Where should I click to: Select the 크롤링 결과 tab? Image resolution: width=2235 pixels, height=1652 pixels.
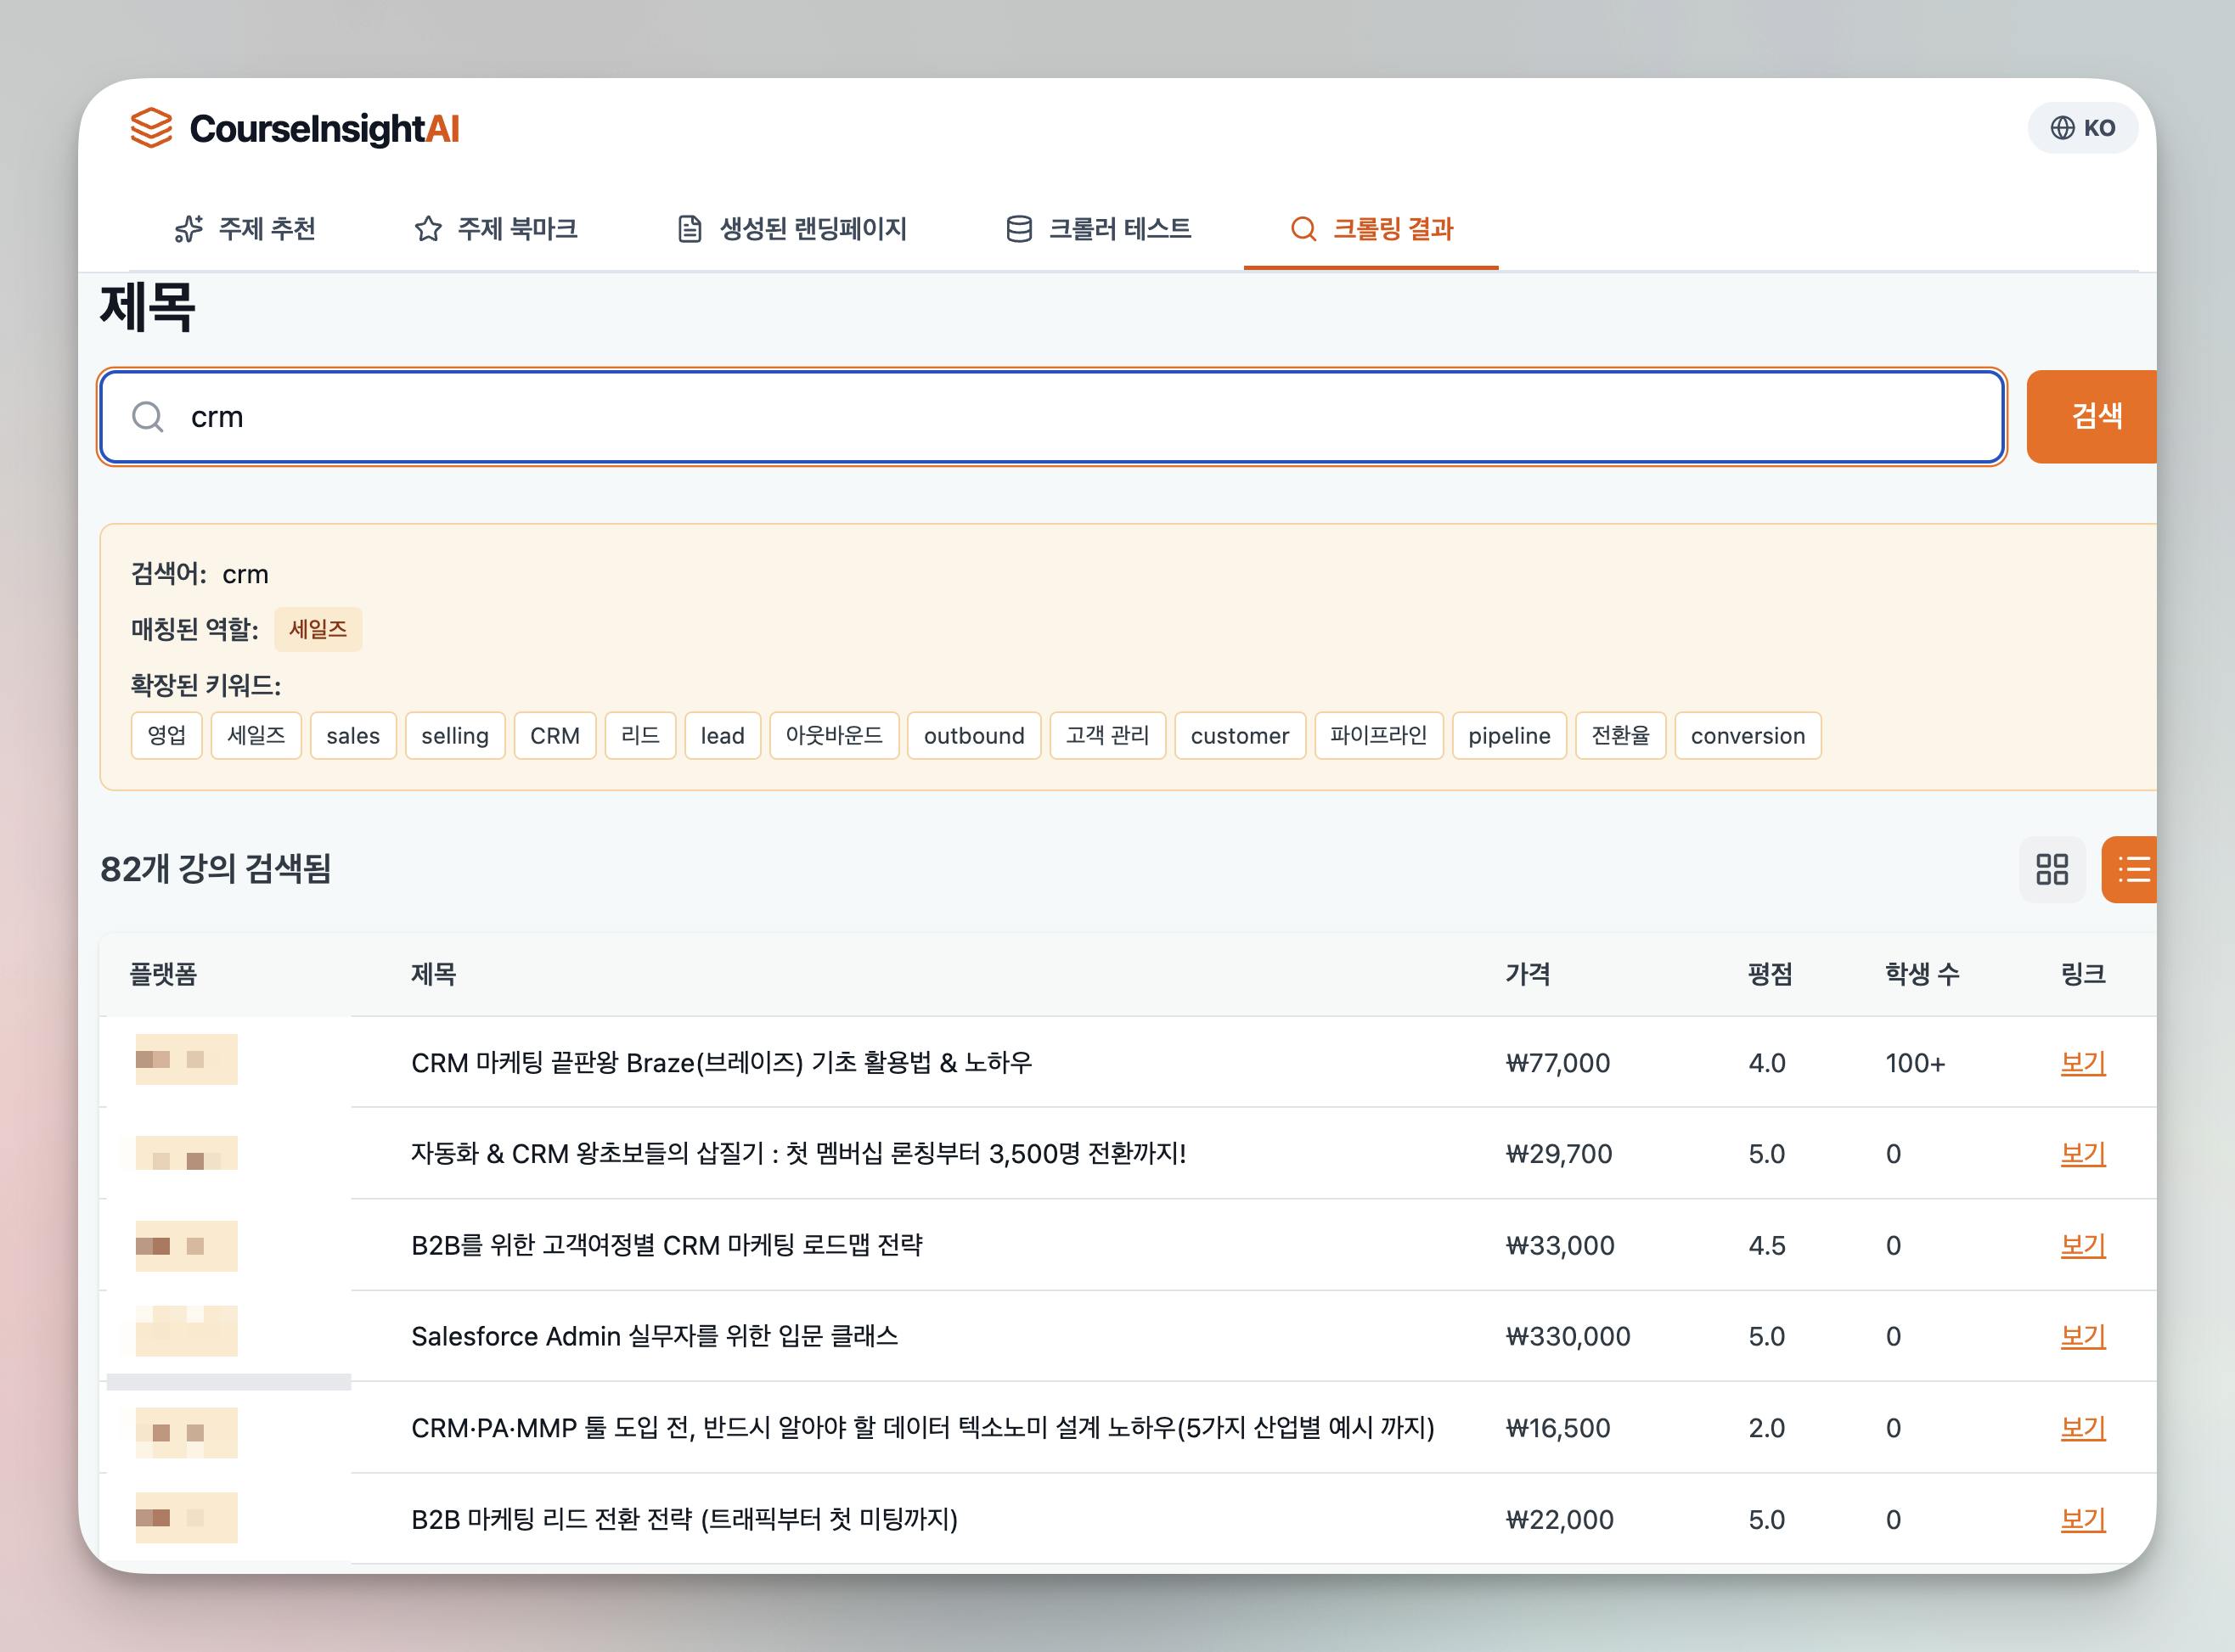(1372, 229)
